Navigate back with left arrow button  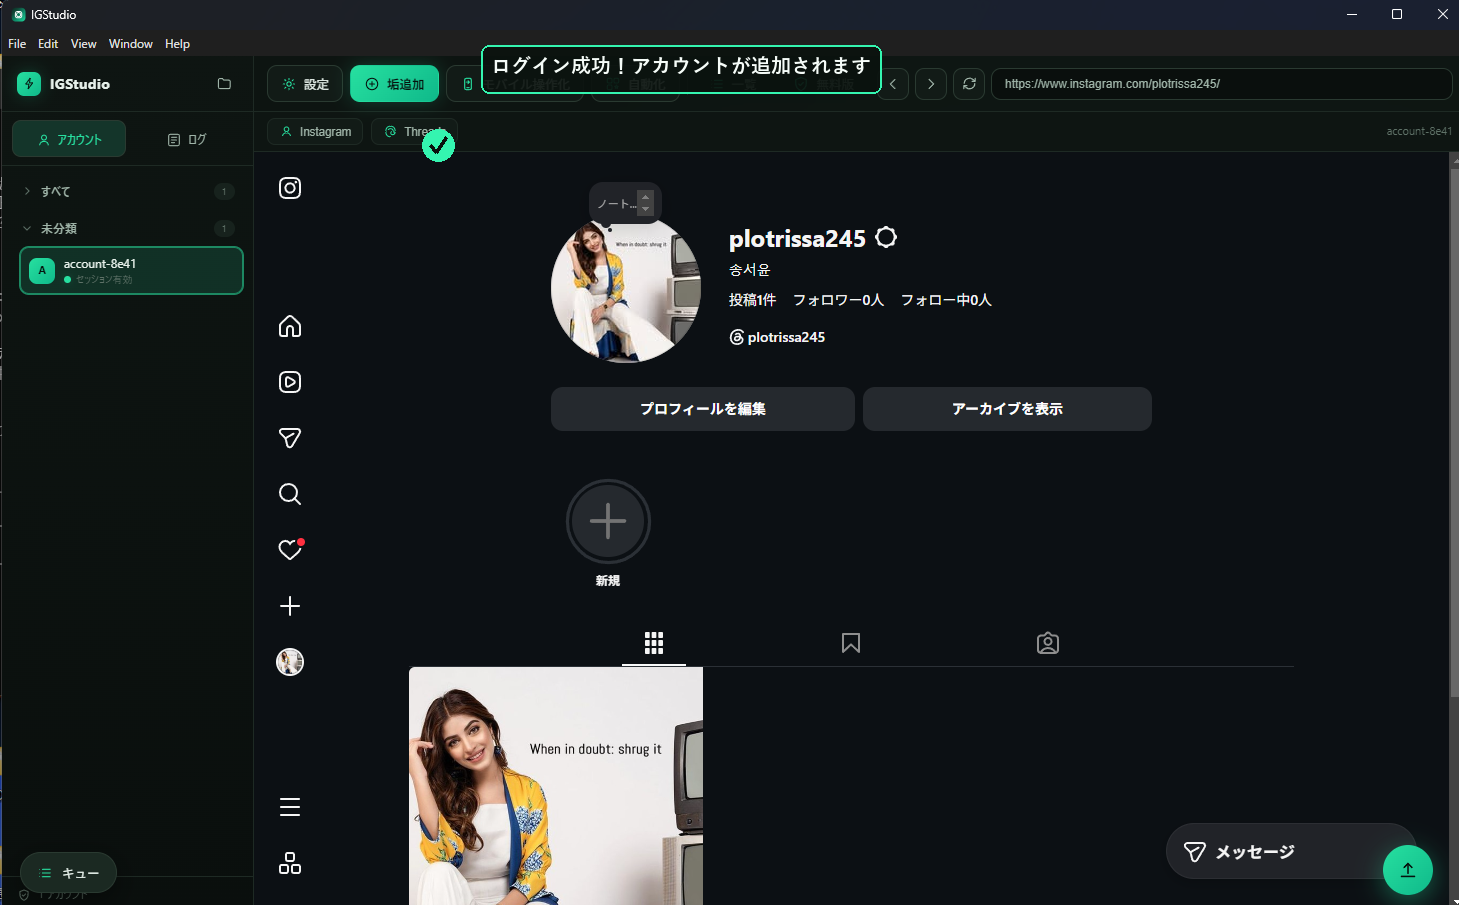pos(893,84)
